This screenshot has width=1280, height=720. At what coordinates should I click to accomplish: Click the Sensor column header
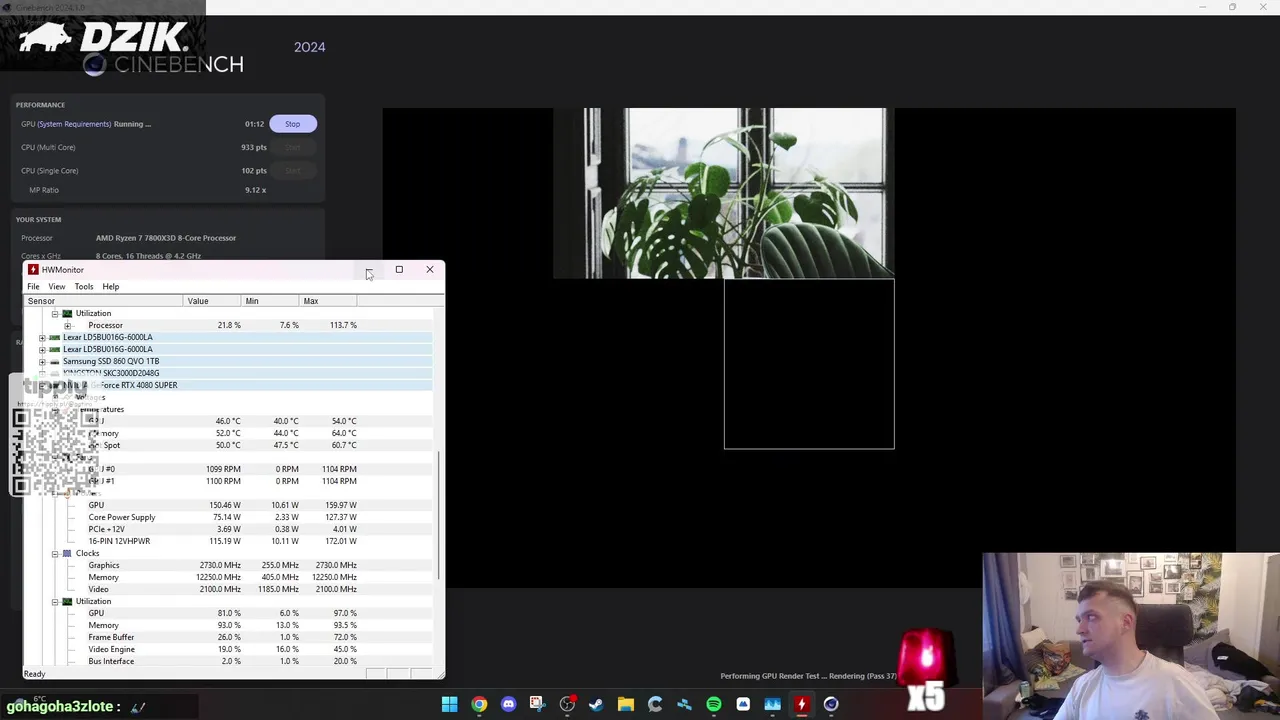click(x=104, y=301)
